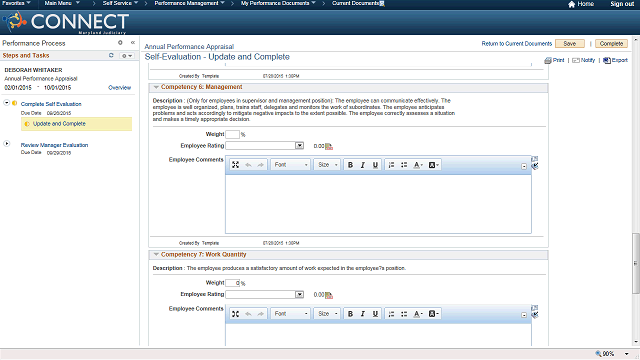Click the Complete button
Viewport: 640px width, 360px height.
click(611, 44)
